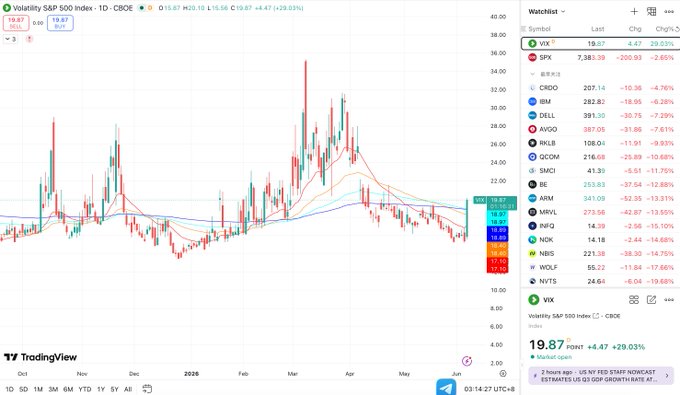Select the WOLF row in watchlist

[x=600, y=268]
